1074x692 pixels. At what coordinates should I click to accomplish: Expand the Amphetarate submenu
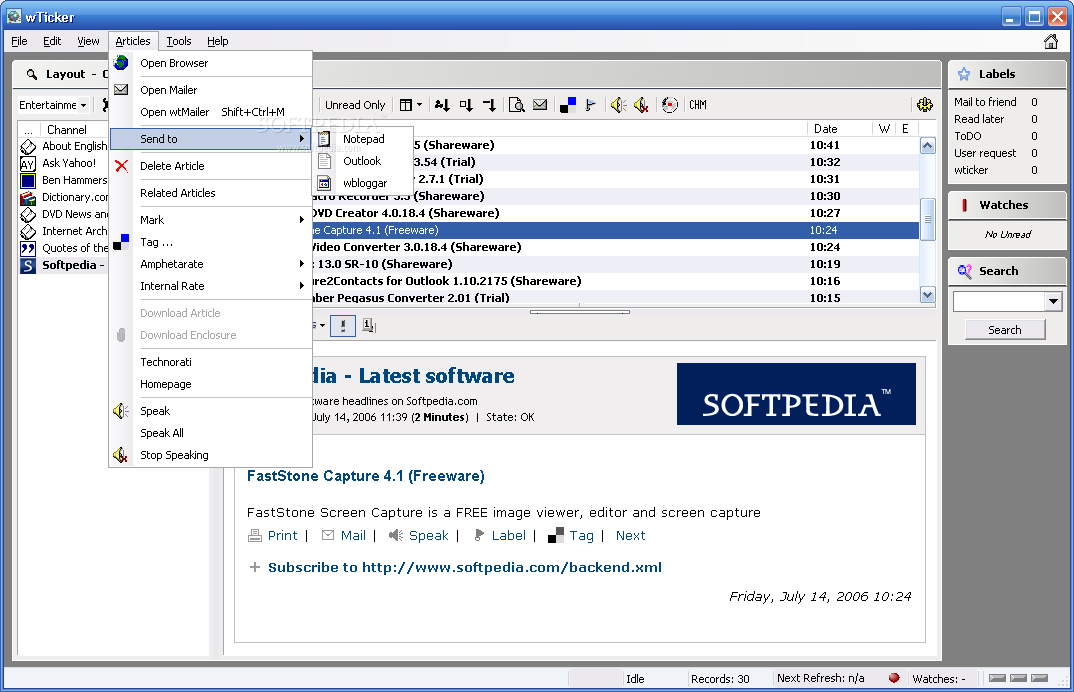pos(210,264)
